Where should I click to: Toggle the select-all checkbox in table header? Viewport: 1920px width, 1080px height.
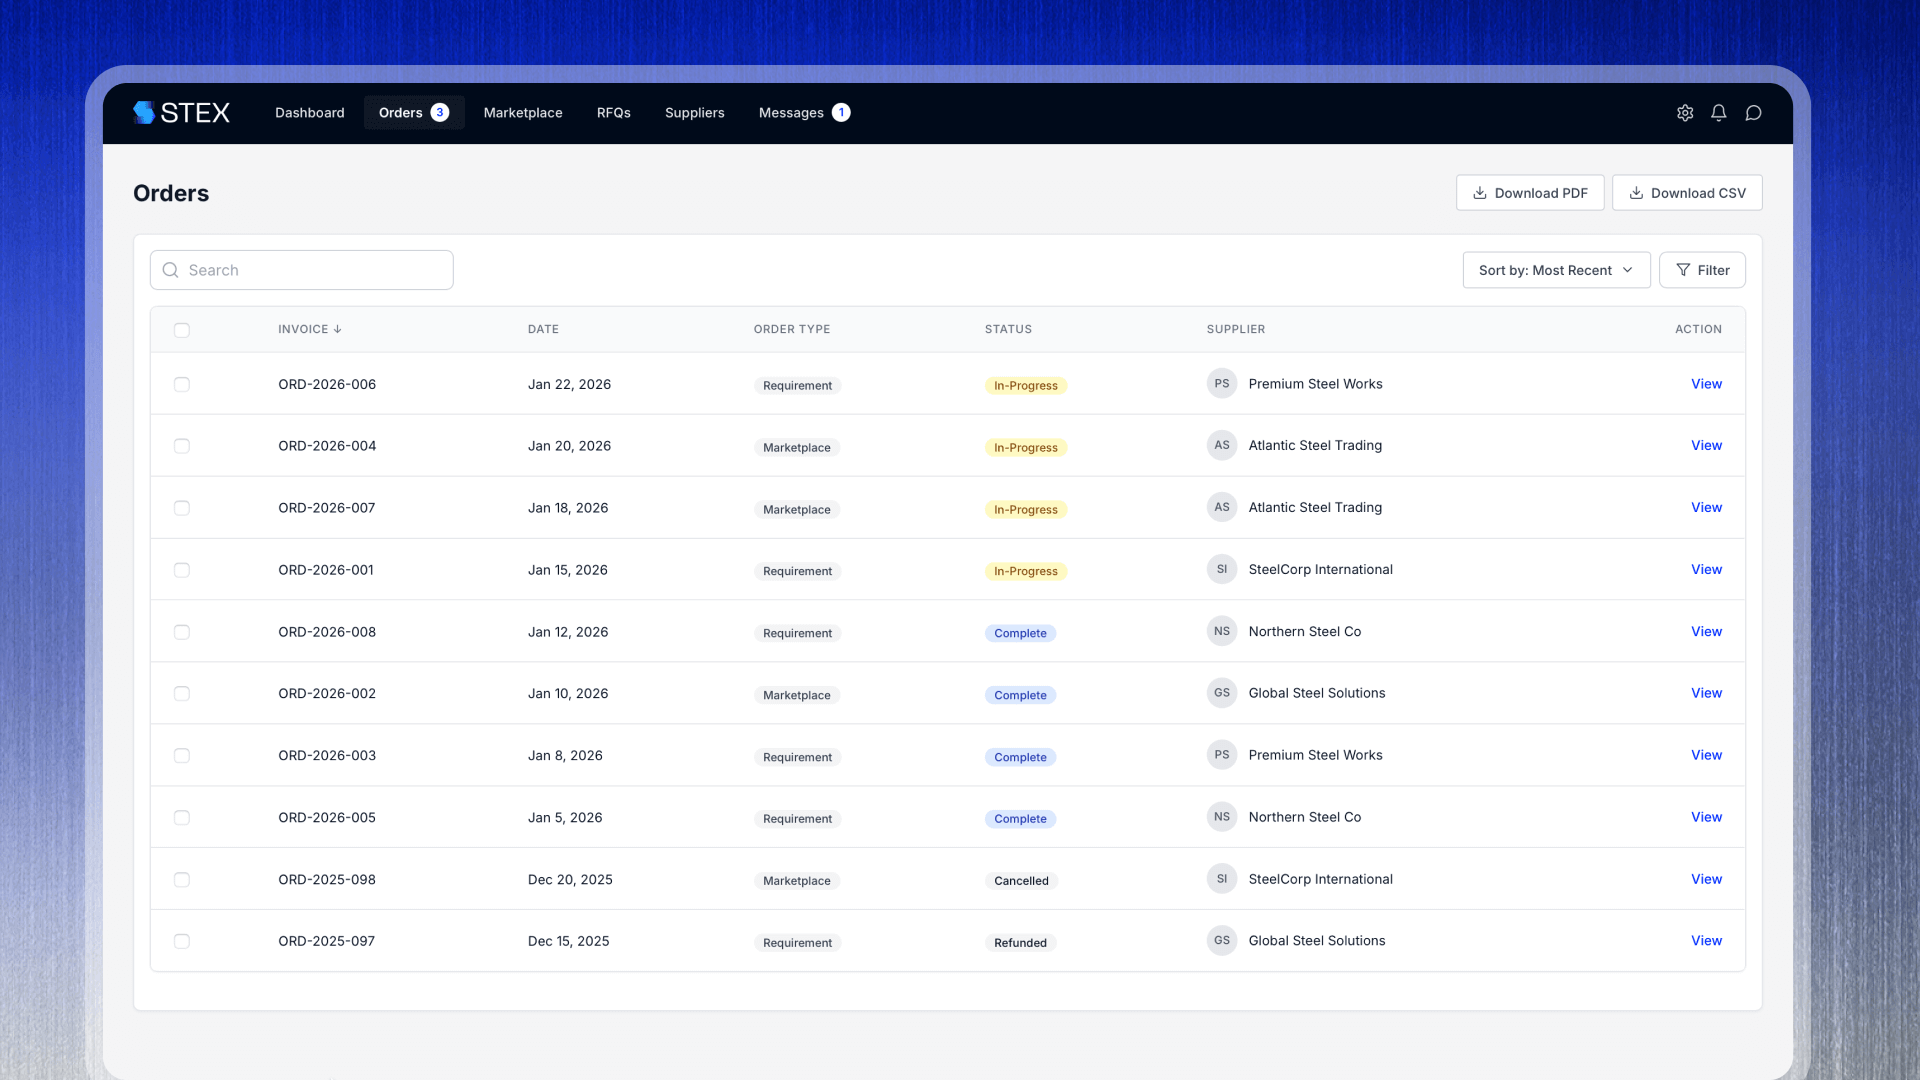pos(182,330)
